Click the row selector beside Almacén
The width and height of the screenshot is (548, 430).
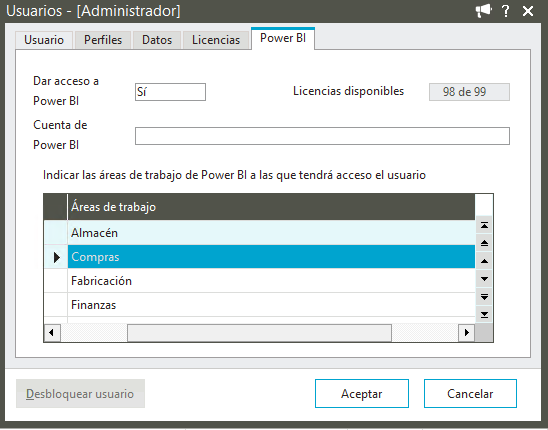(x=56, y=232)
